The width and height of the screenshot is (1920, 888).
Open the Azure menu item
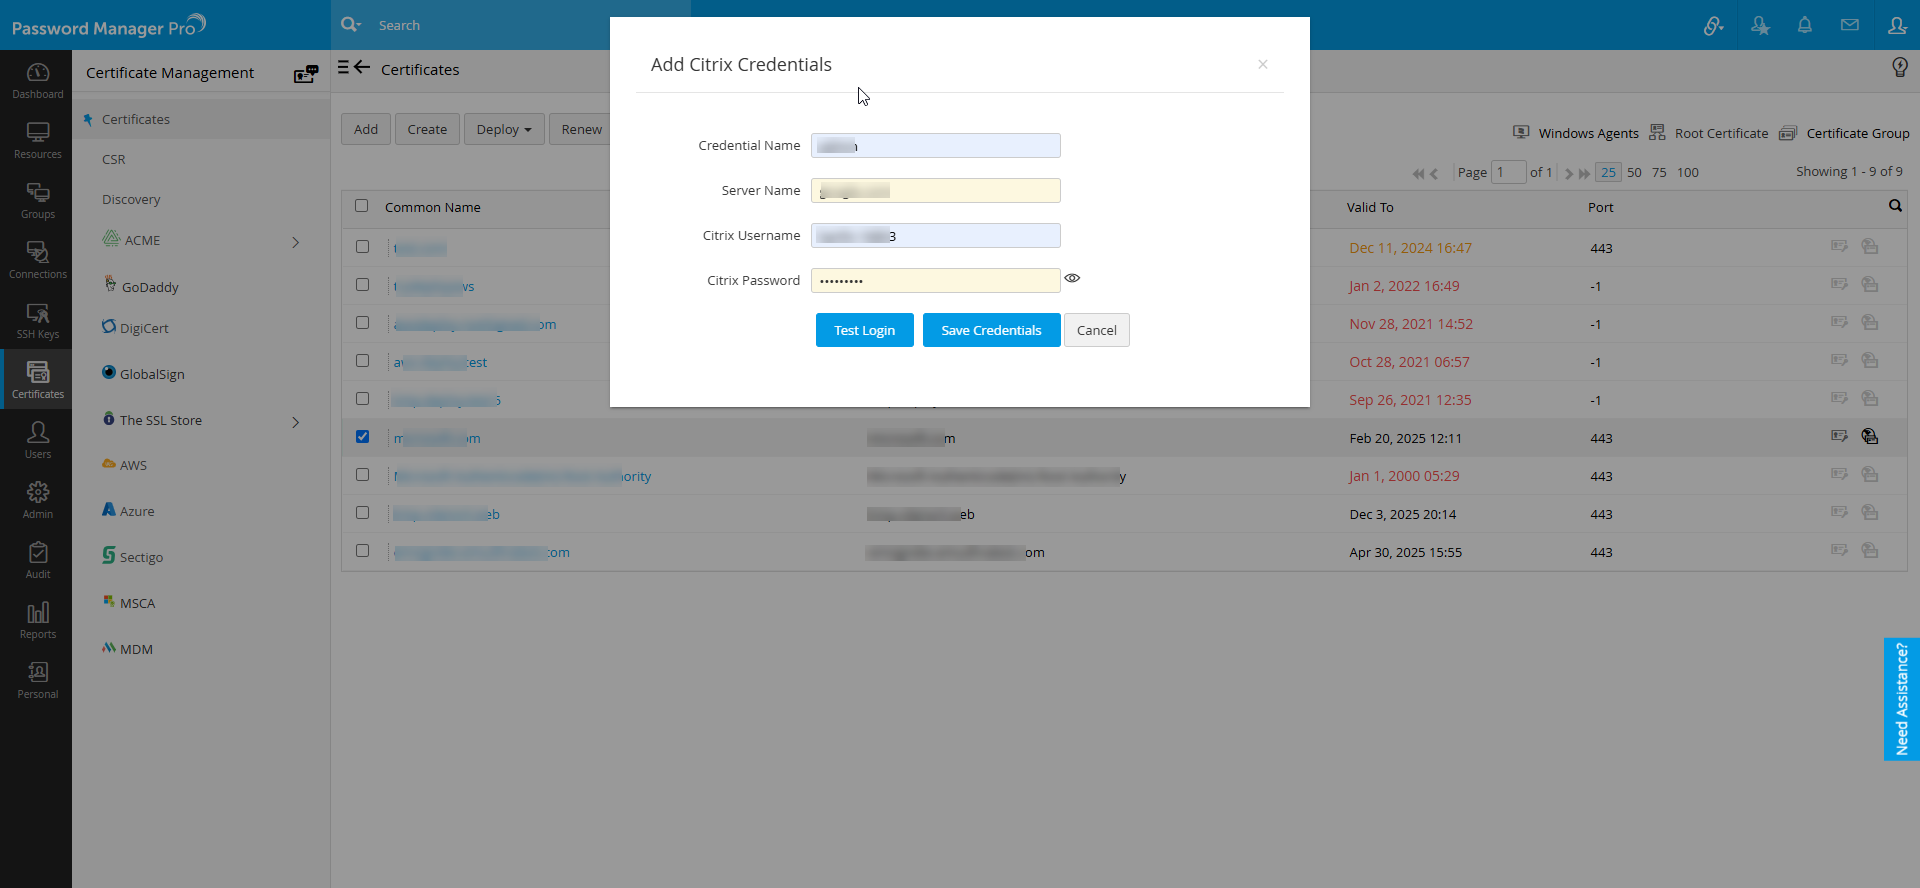coord(137,511)
